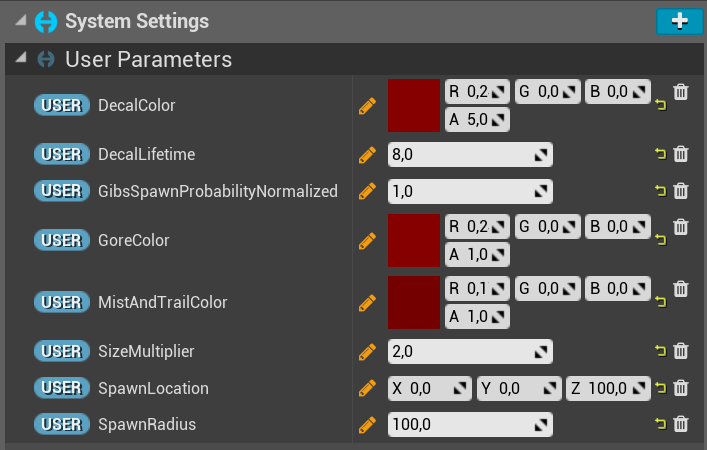Click the trash icon for GoreColor
Screen dimensions: 707x450
[x=681, y=226]
